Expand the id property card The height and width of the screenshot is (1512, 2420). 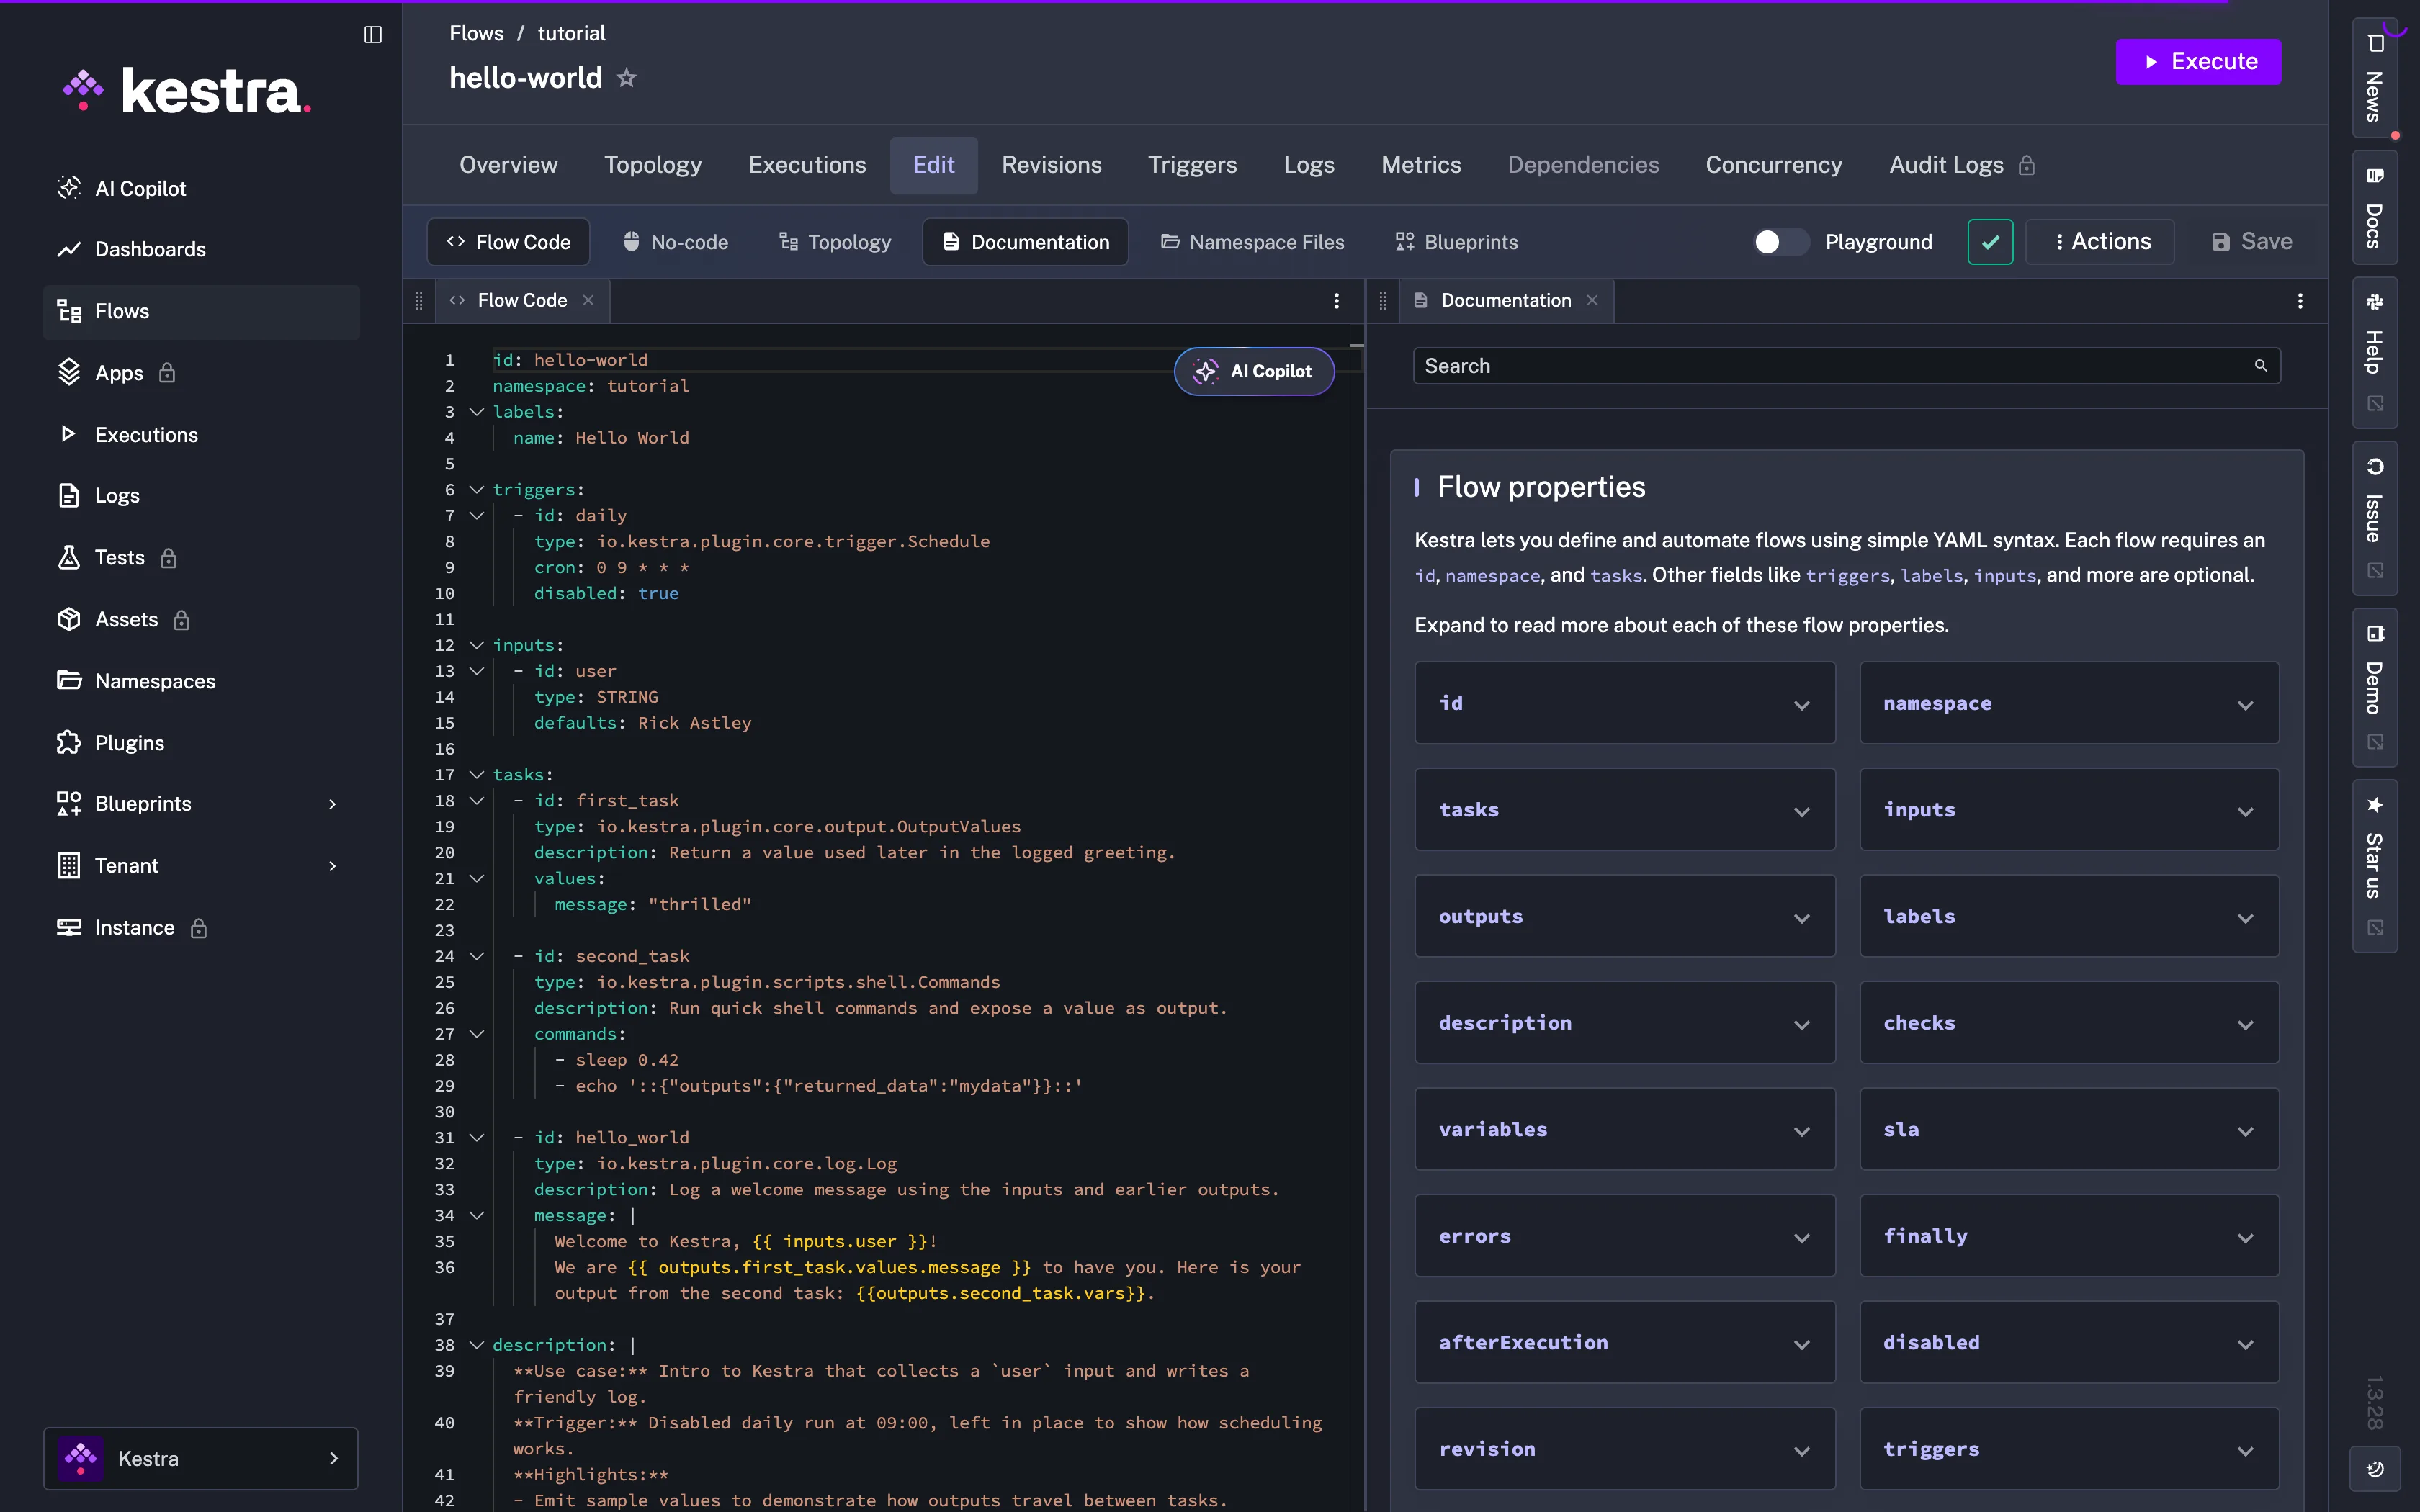point(1625,703)
